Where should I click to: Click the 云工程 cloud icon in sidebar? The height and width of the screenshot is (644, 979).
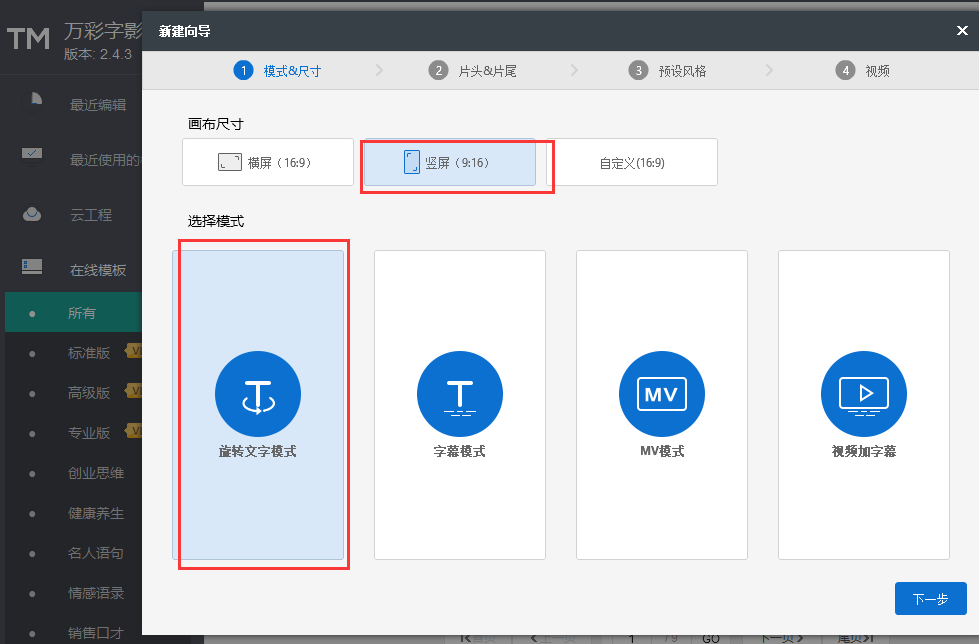click(x=30, y=213)
